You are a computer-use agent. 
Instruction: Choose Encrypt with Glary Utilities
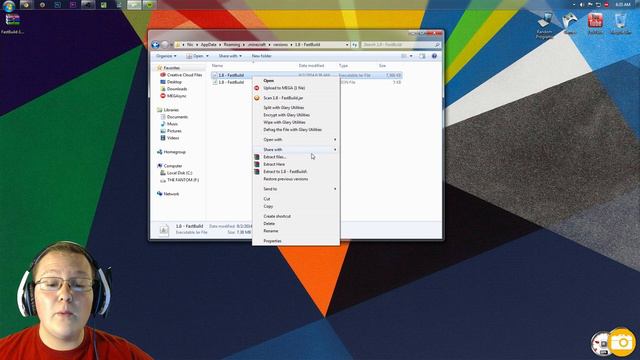[296, 115]
